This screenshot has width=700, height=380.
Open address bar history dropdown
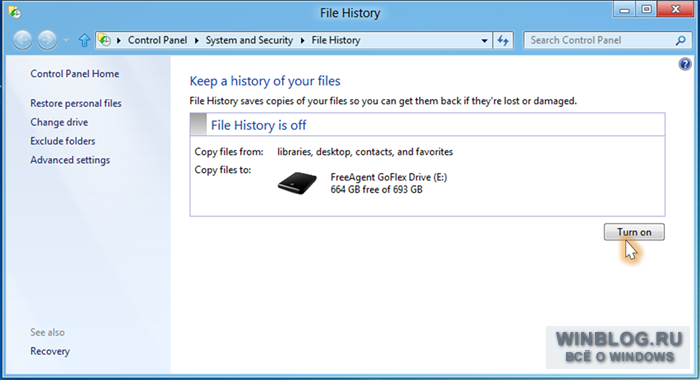484,41
